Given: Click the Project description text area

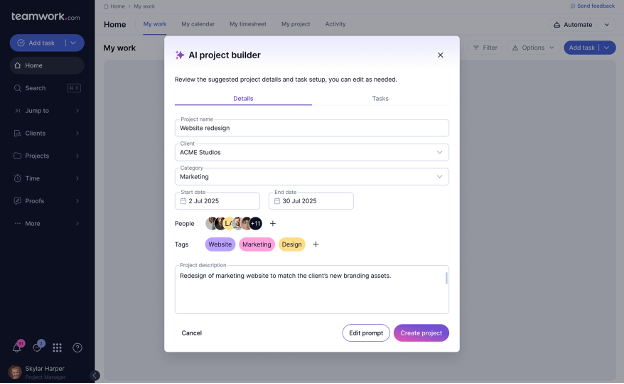Looking at the screenshot, I should 312,289.
